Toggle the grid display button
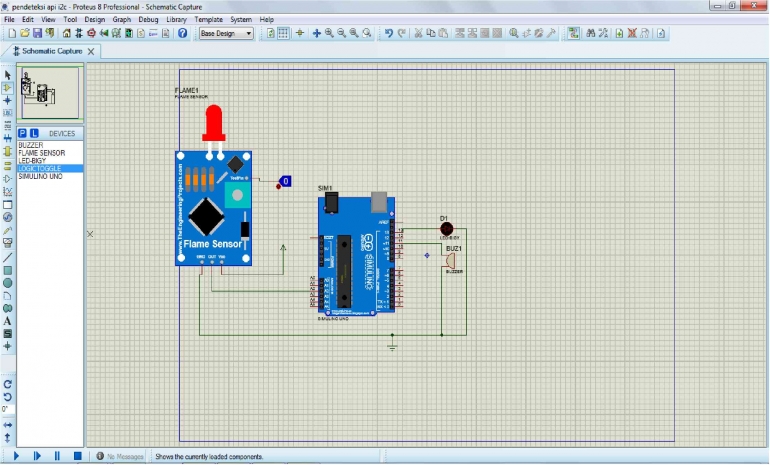The image size is (770, 465). point(283,33)
